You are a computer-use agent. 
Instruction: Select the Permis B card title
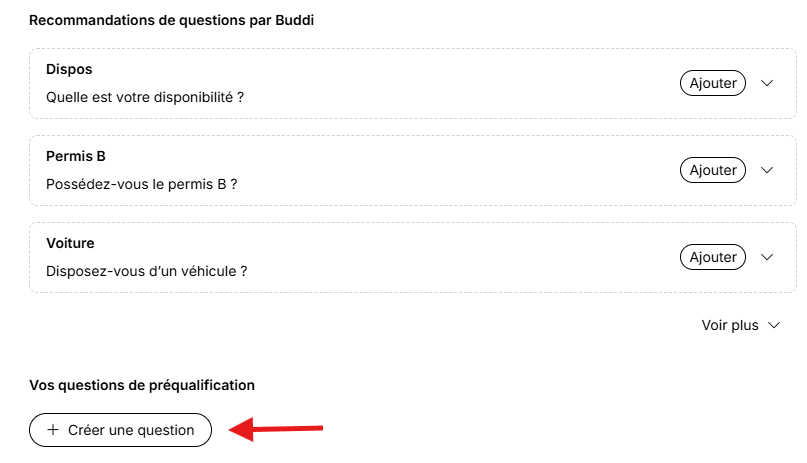pos(76,156)
